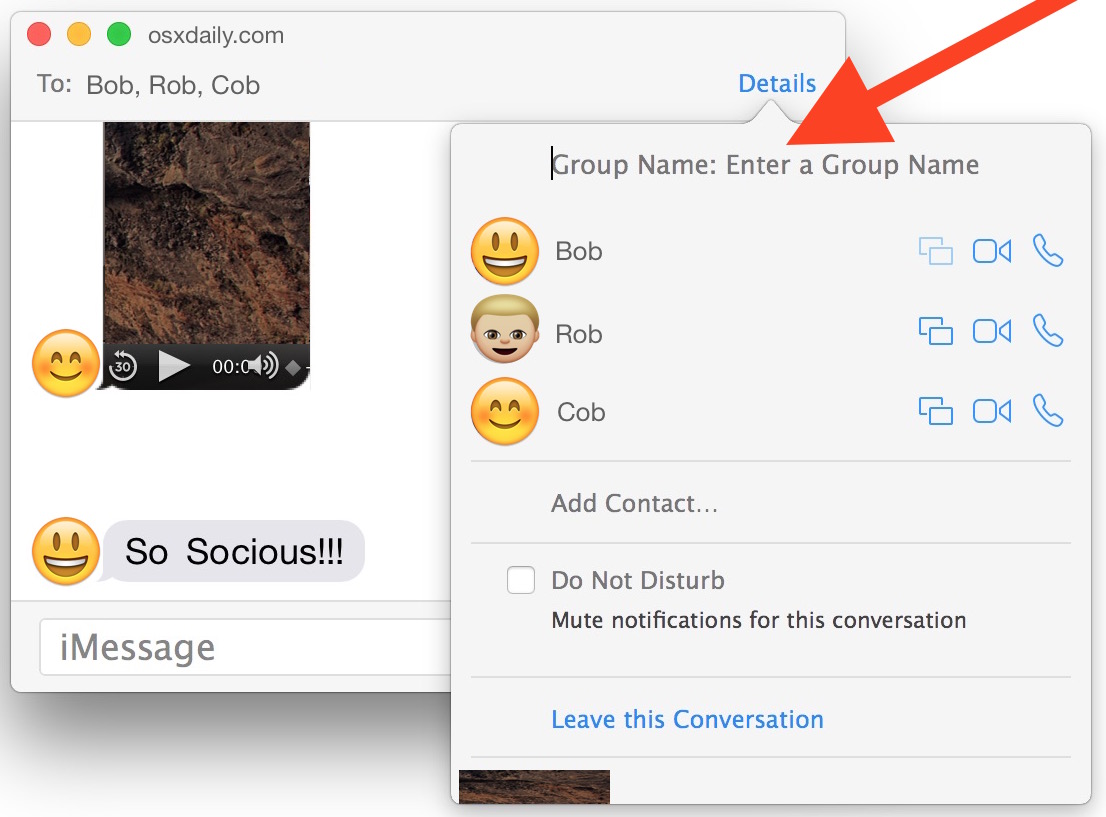1106x817 pixels.
Task: Click the Mute notifications for this conversation text
Action: click(x=758, y=620)
